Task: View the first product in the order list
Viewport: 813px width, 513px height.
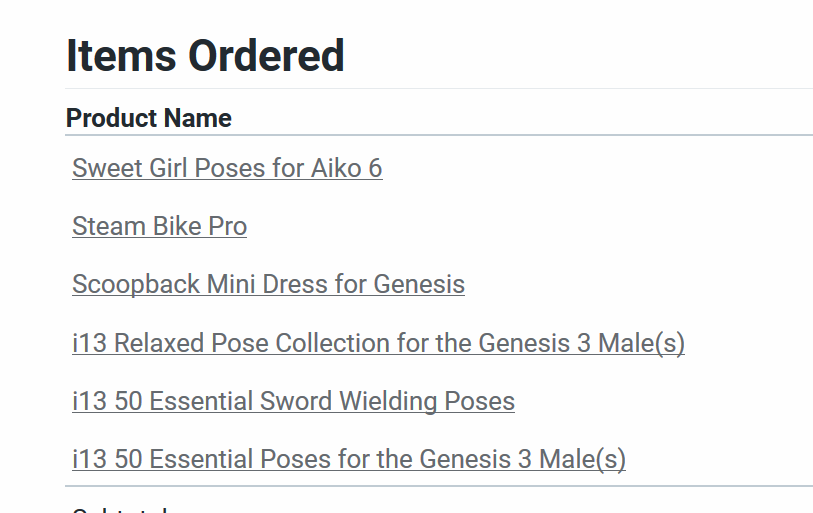Action: (x=227, y=168)
